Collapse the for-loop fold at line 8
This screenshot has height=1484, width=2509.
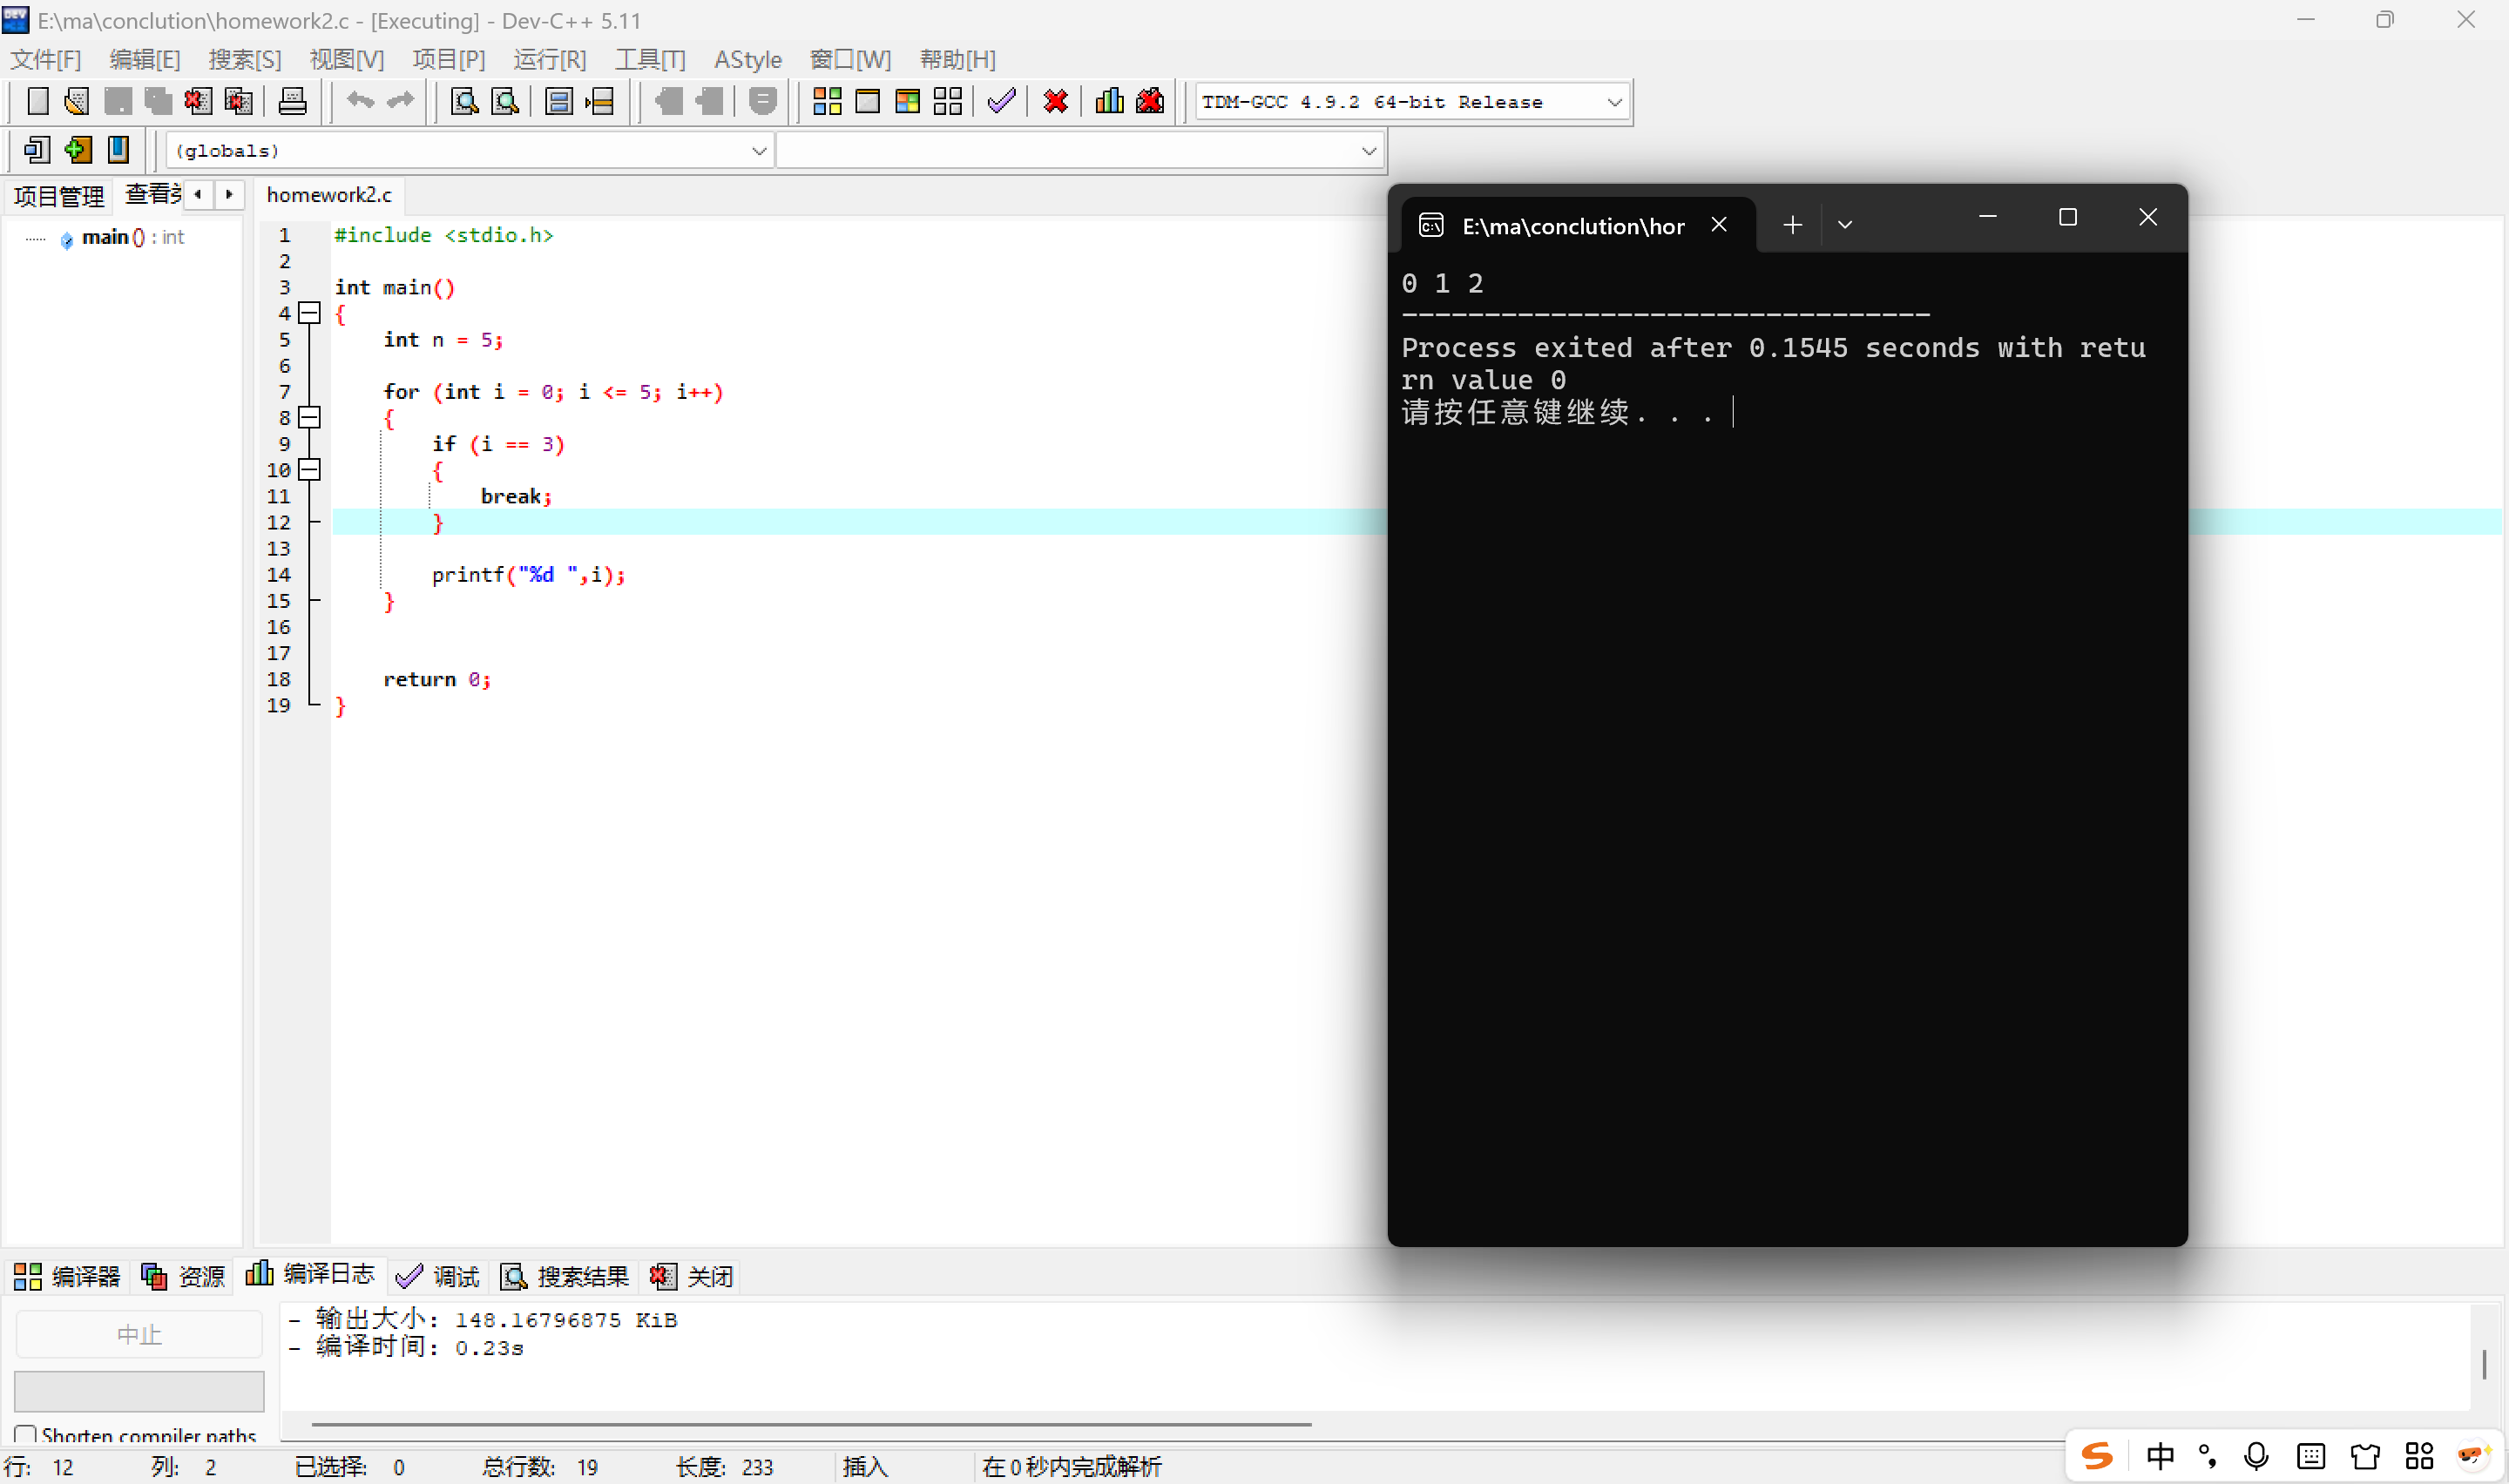[310, 418]
